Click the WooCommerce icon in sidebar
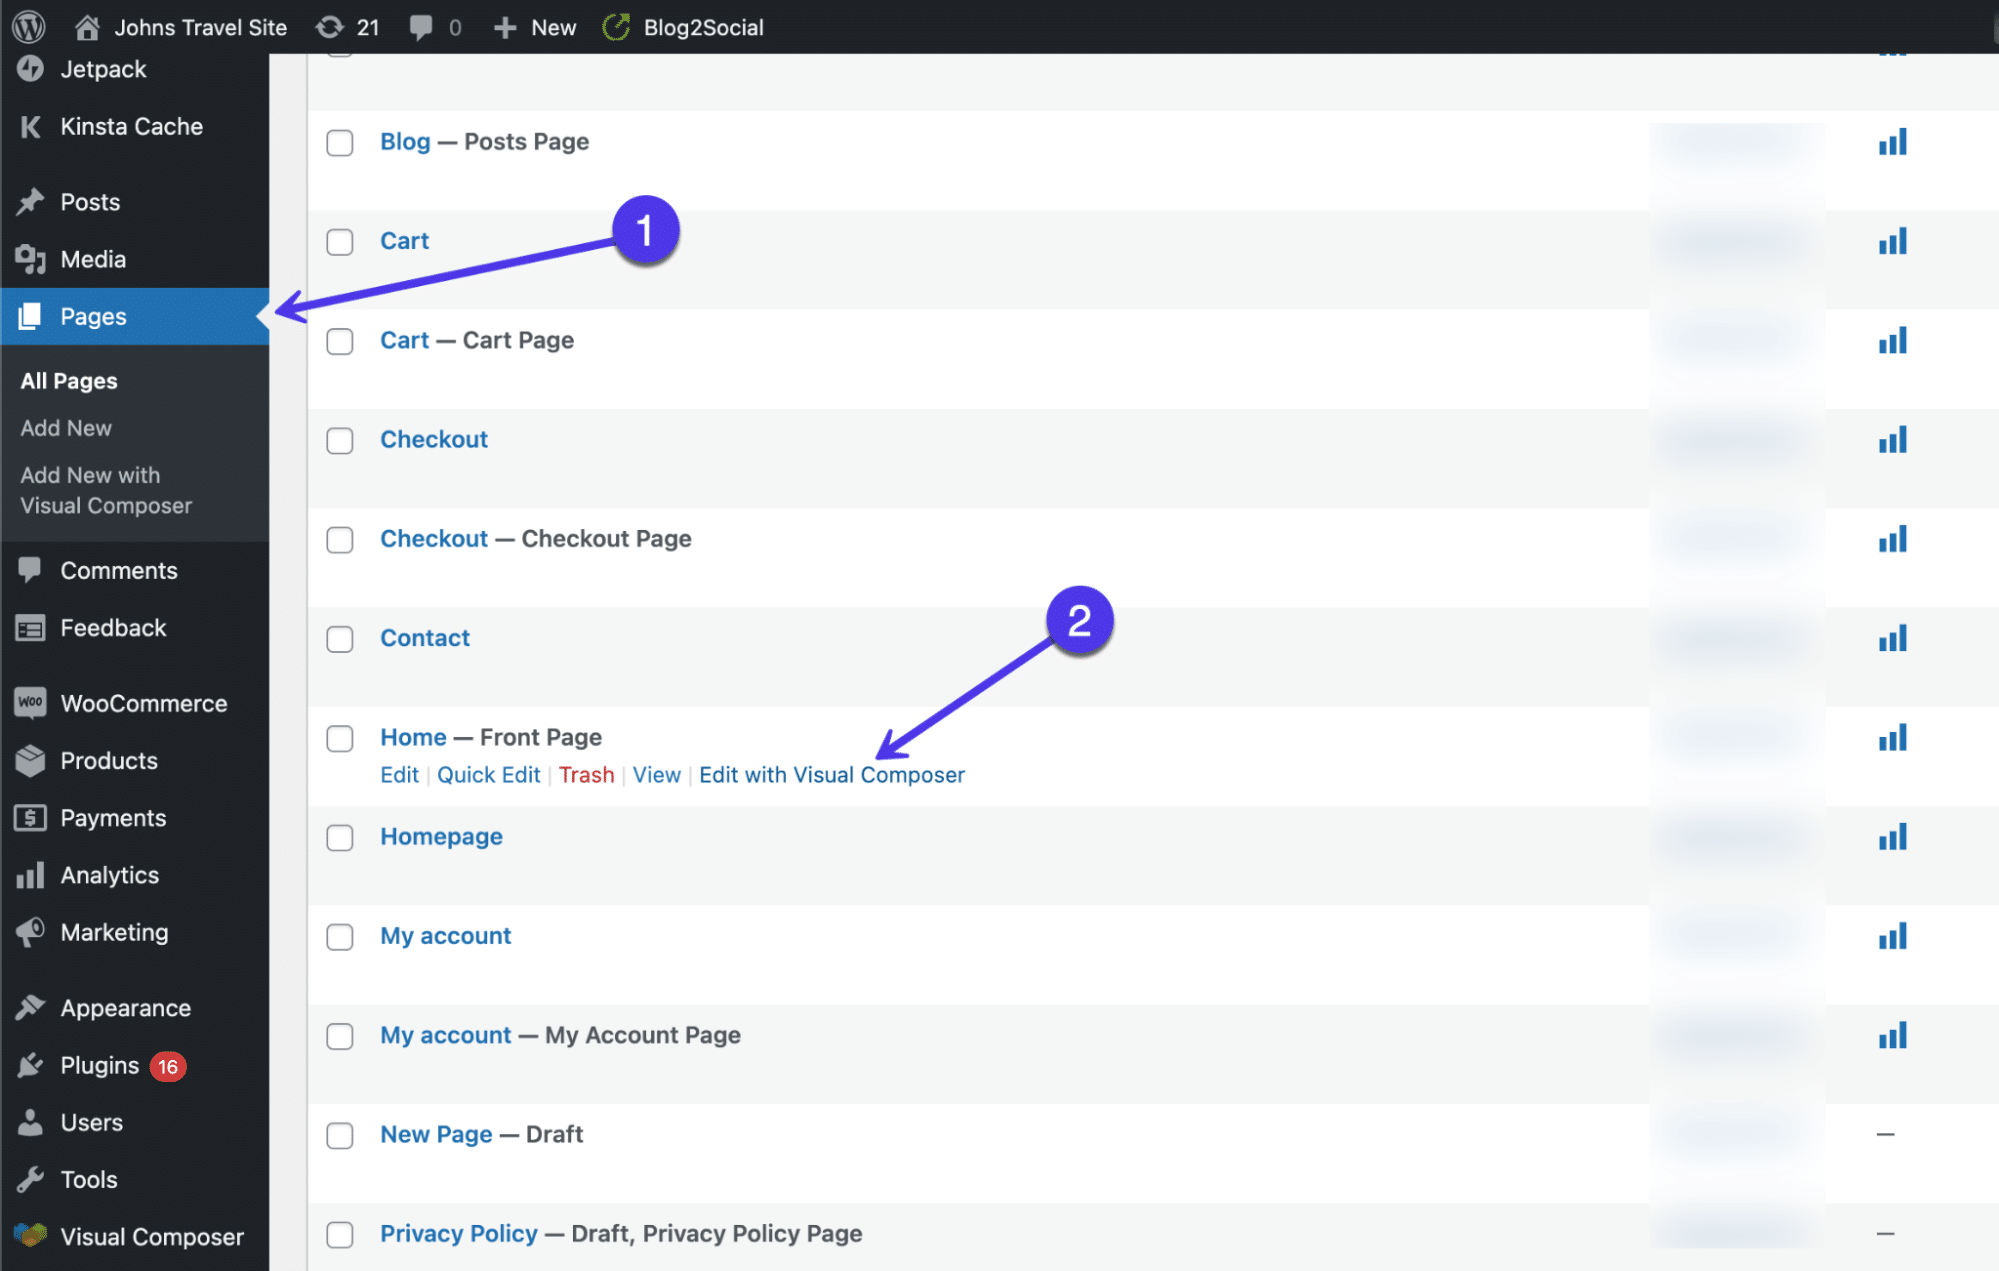 click(29, 703)
